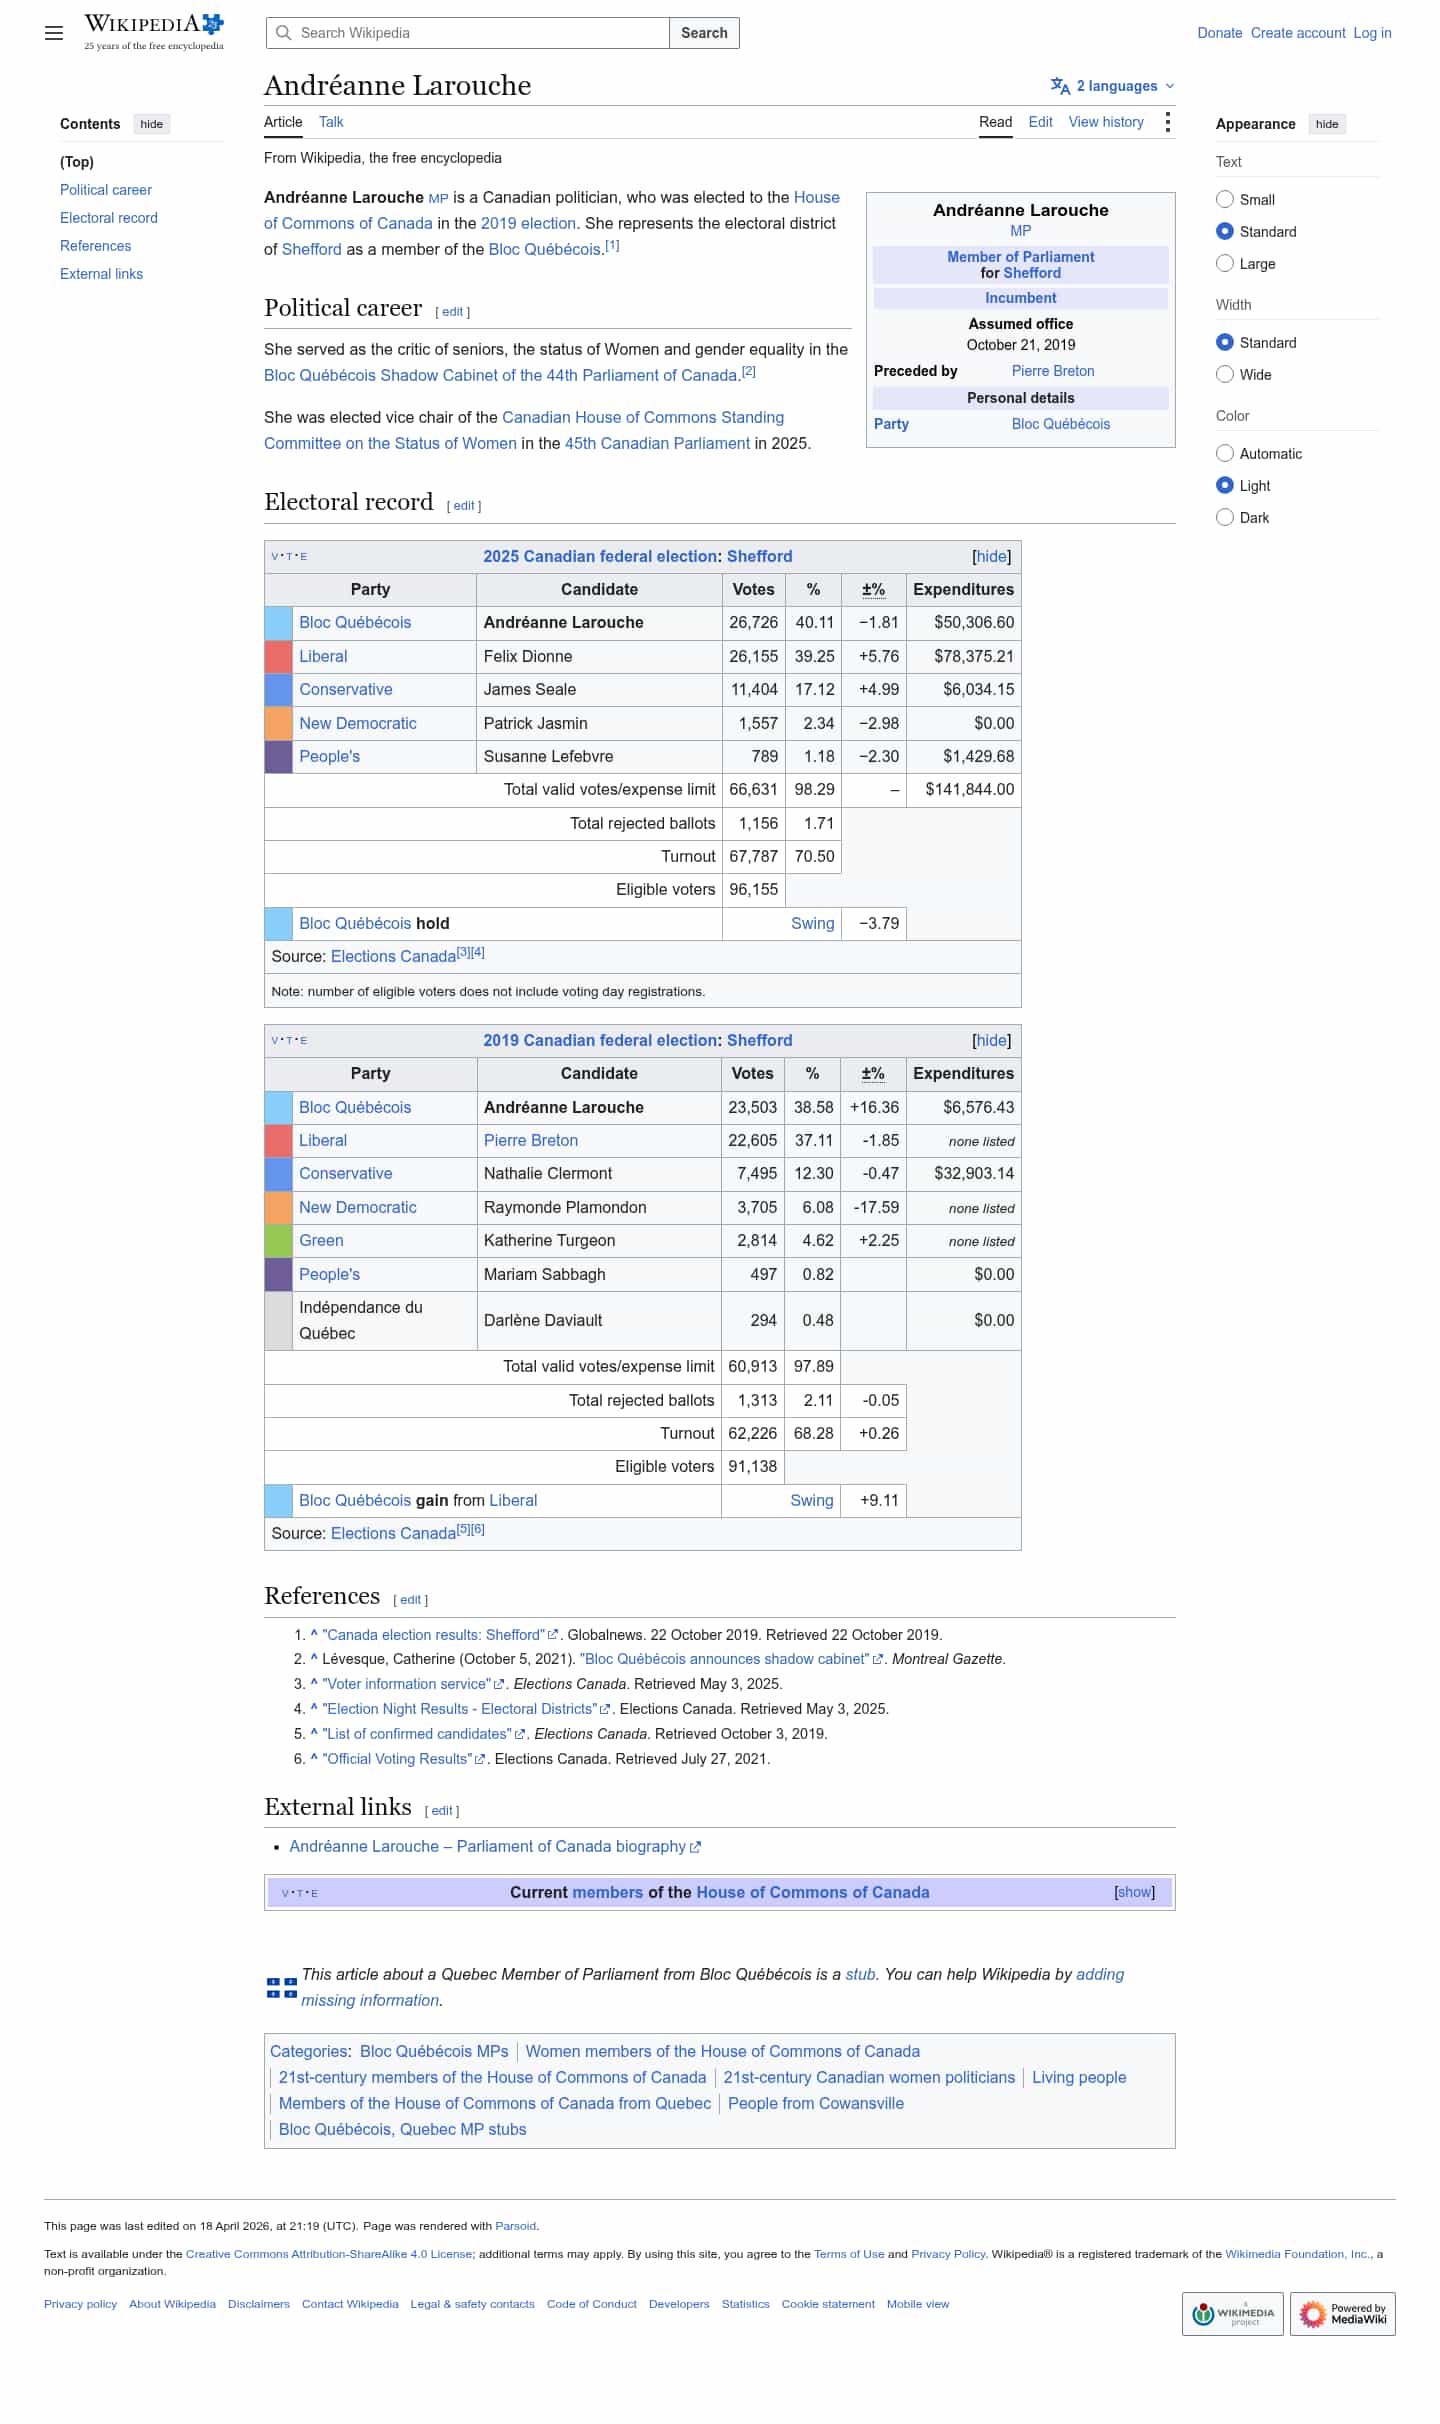Viewport: 1440px width, 2424px height.
Task: Click the Quebec flag stub icon
Action: point(282,1987)
